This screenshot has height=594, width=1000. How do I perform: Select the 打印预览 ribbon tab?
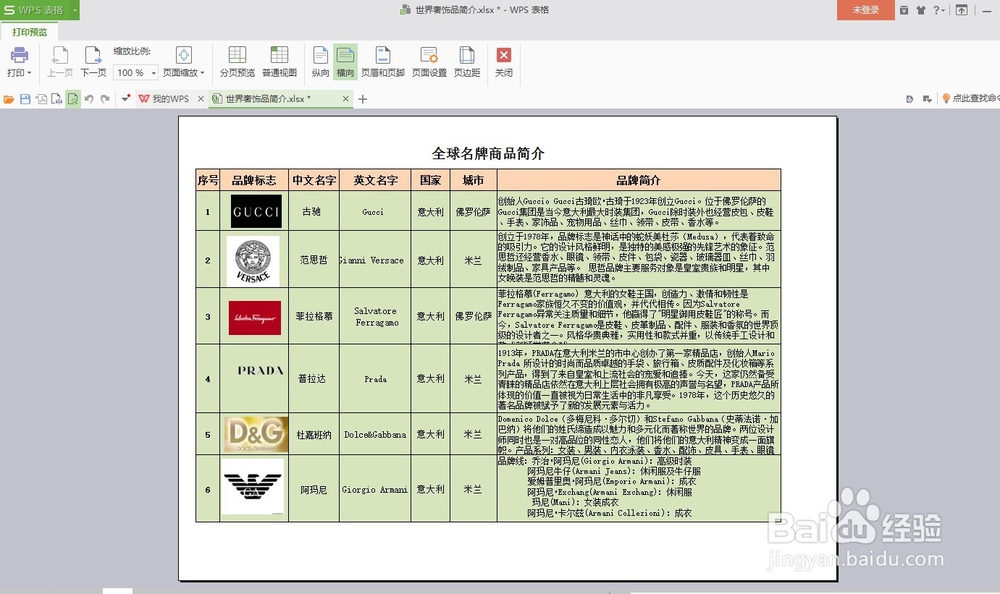(29, 32)
